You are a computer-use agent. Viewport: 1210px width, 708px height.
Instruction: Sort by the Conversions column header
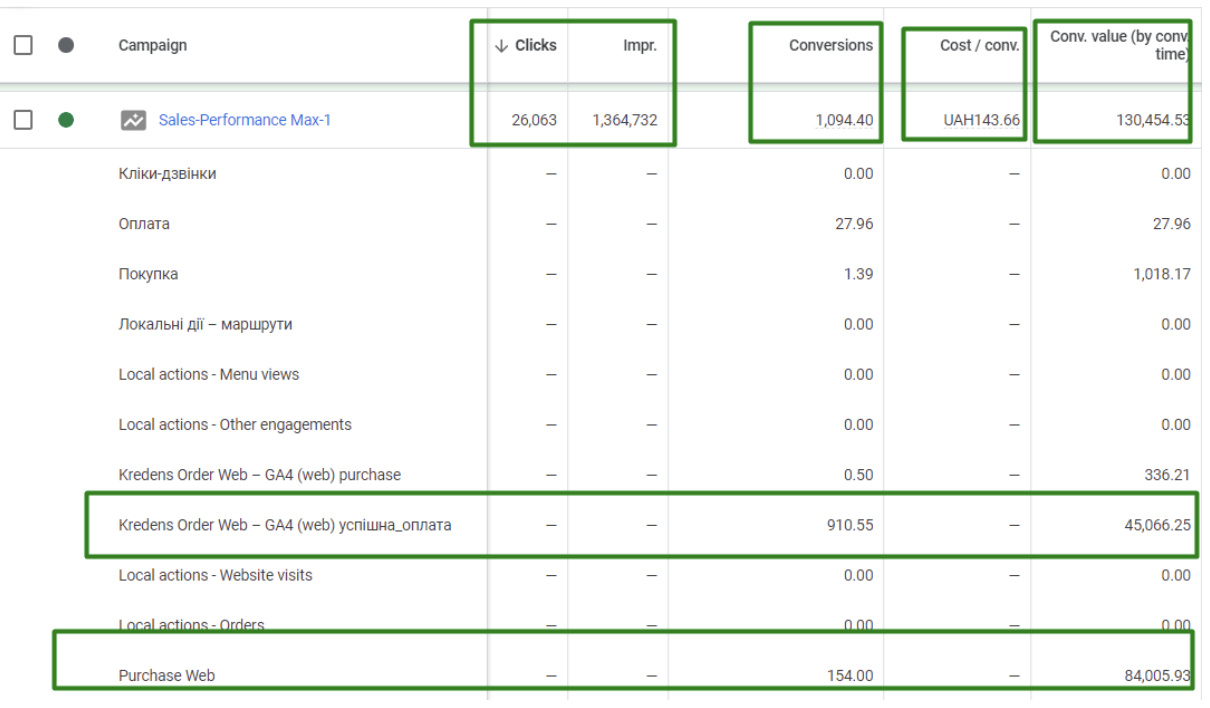coord(830,46)
